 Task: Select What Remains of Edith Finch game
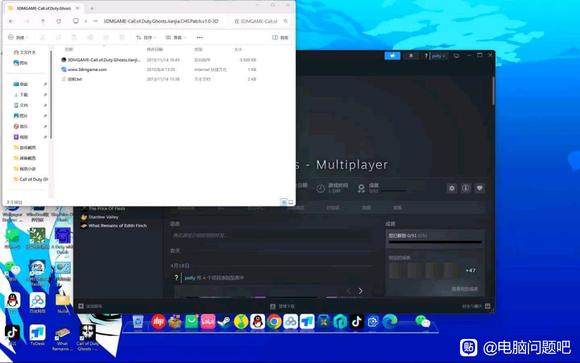coord(118,226)
